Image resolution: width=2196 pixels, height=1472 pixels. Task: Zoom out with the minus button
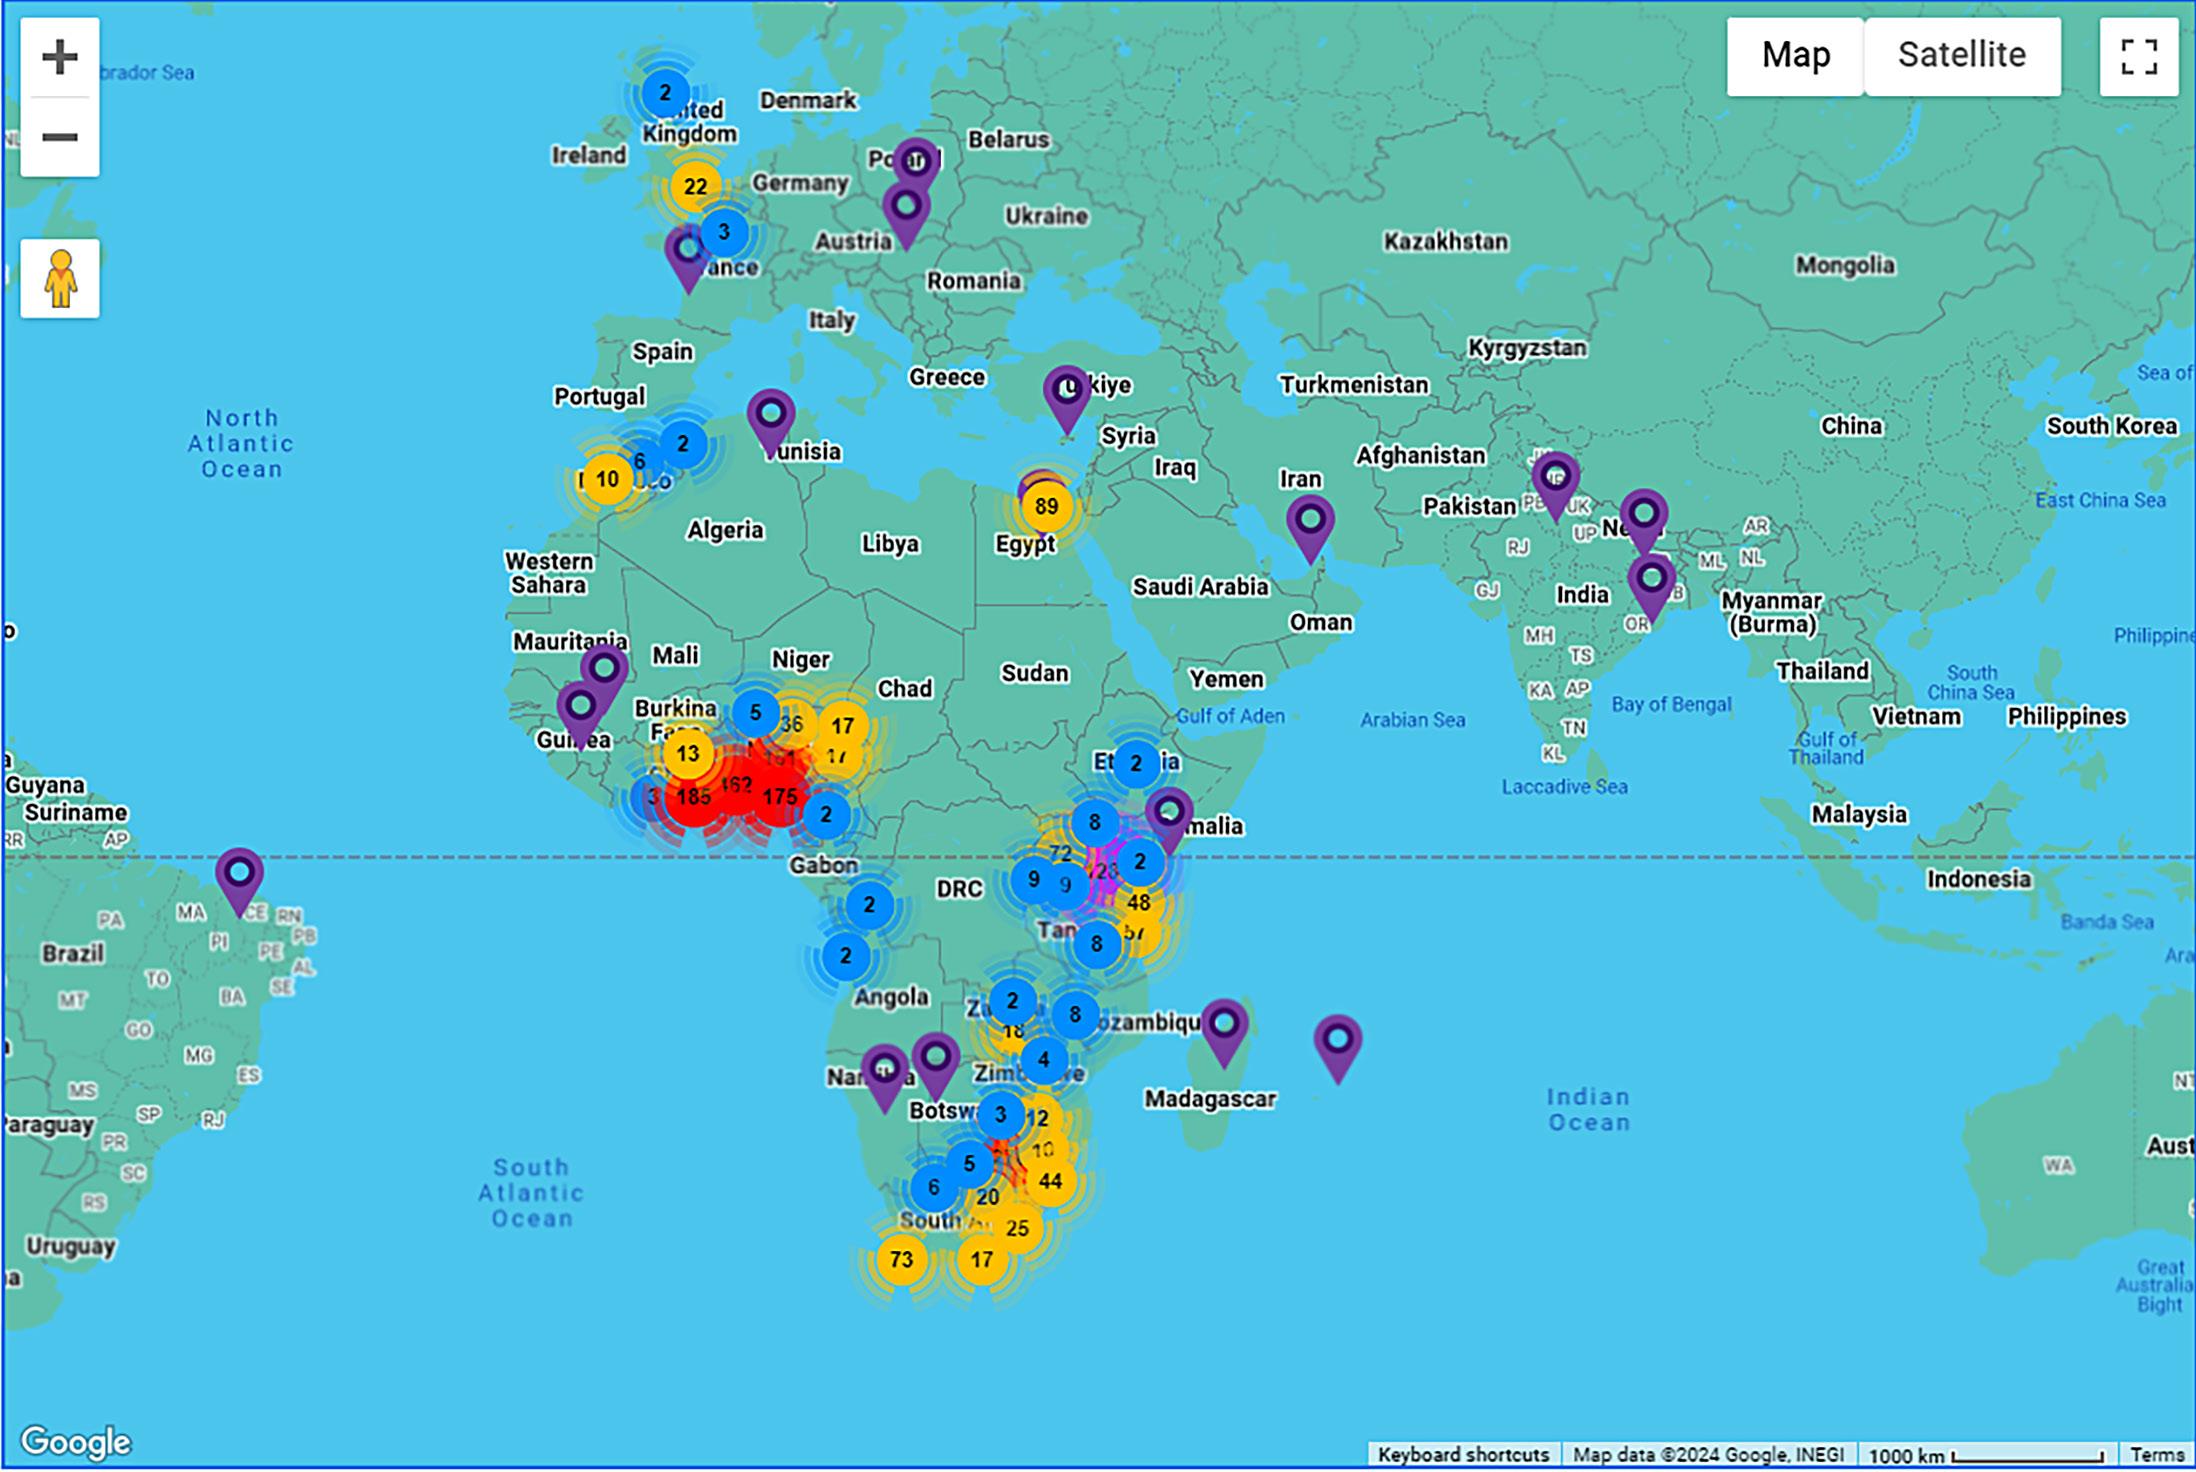[60, 137]
